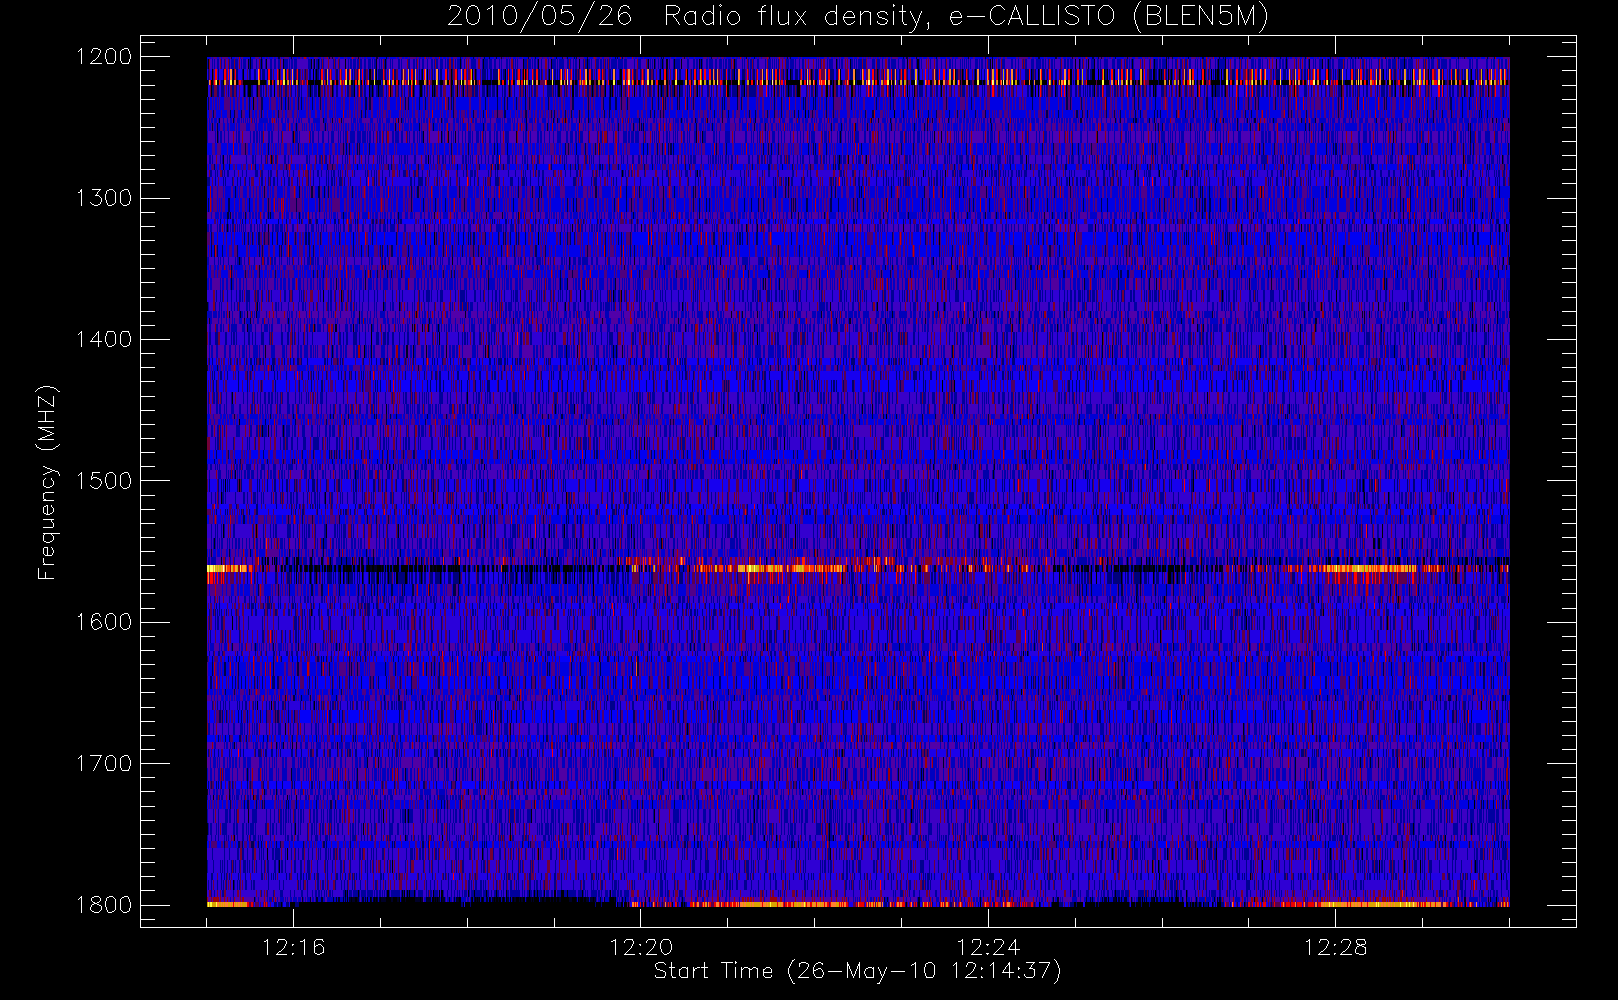Select the 1500 frequency tick label
The width and height of the screenshot is (1618, 1000).
click(104, 481)
